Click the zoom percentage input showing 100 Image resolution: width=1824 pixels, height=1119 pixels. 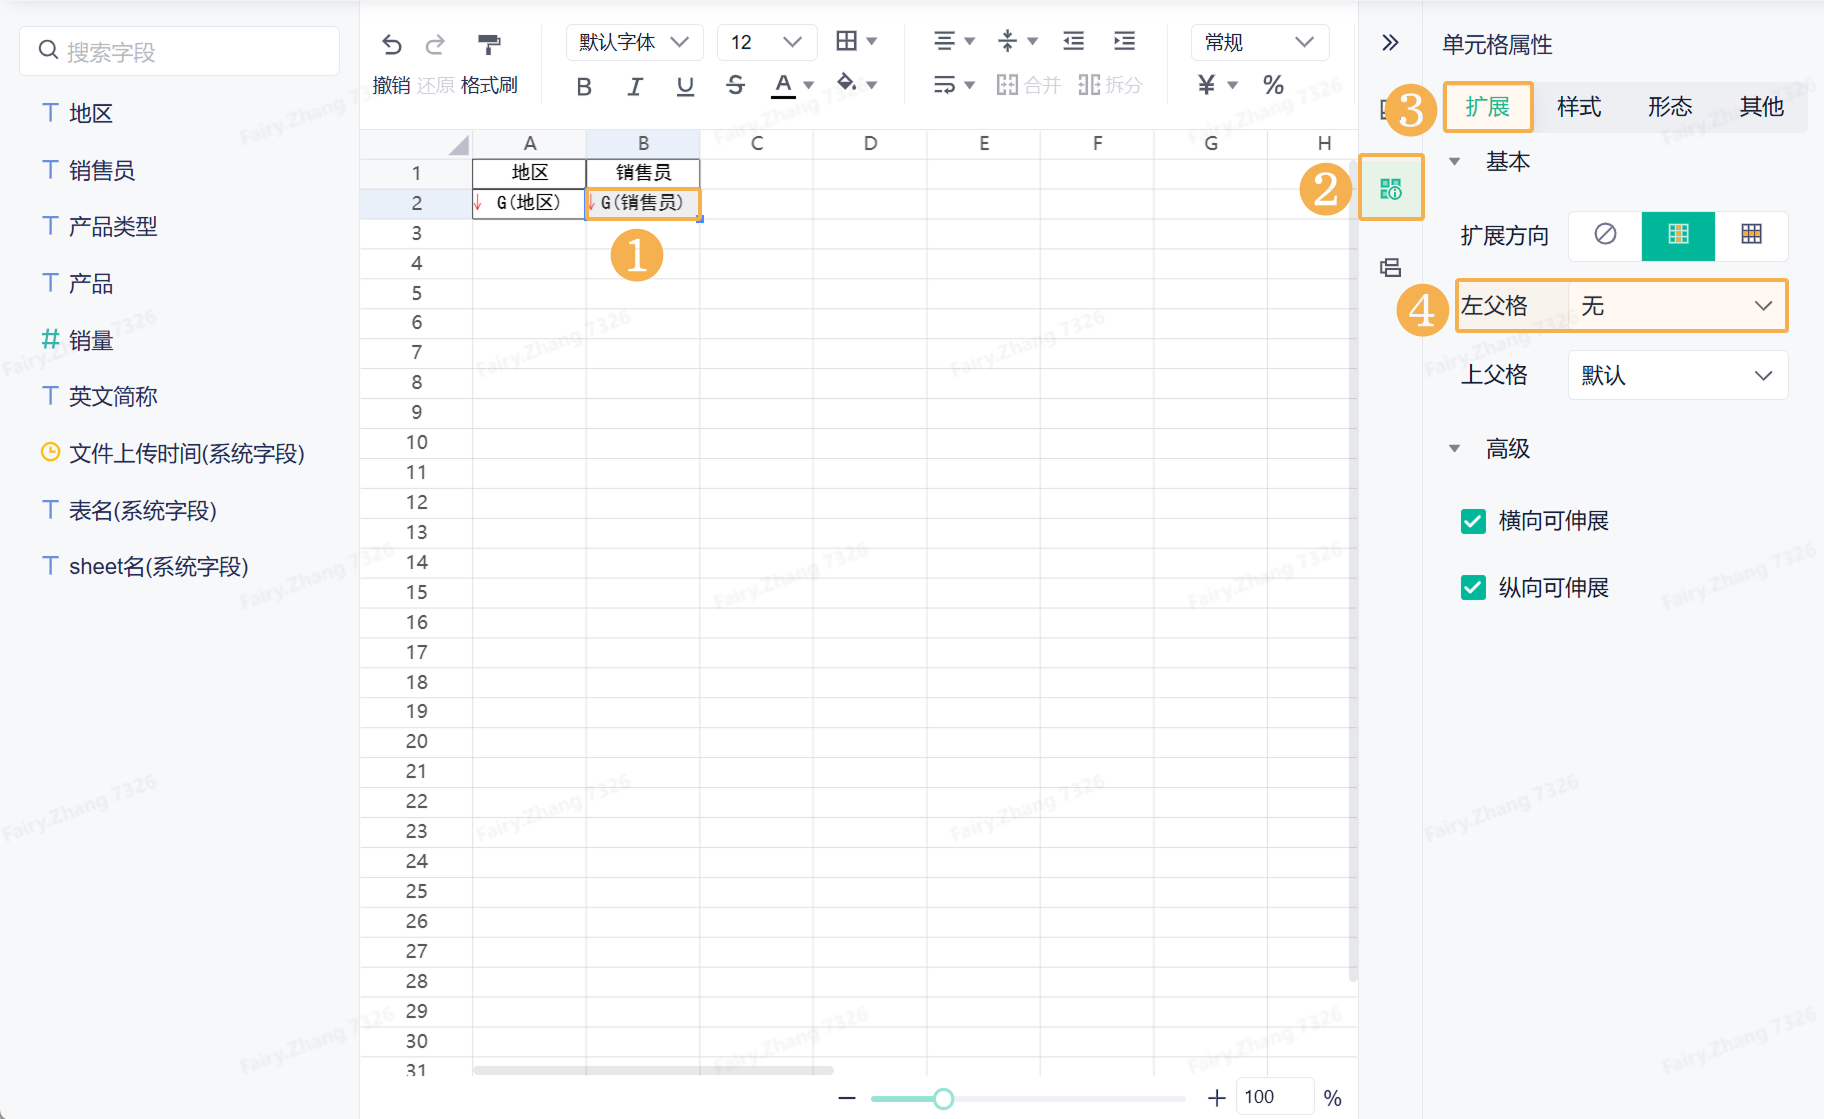click(x=1275, y=1097)
